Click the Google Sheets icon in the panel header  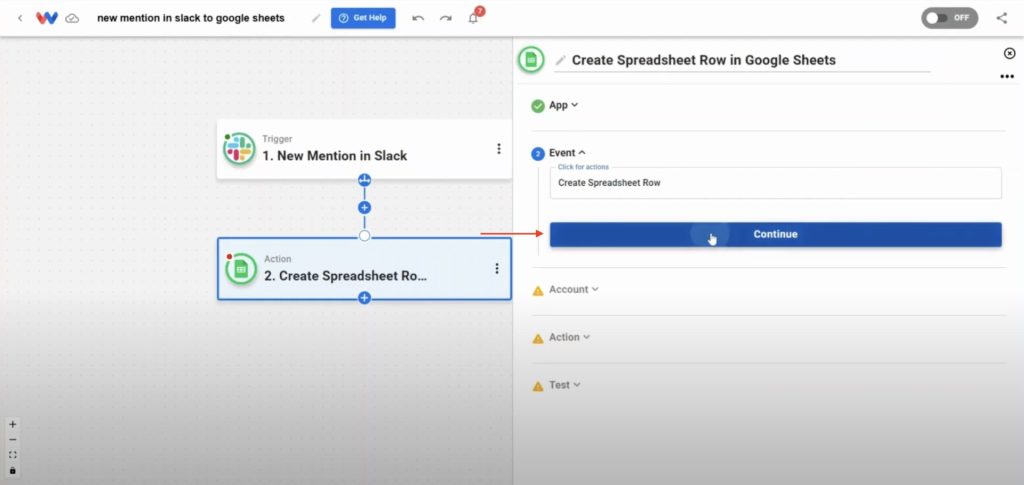531,60
